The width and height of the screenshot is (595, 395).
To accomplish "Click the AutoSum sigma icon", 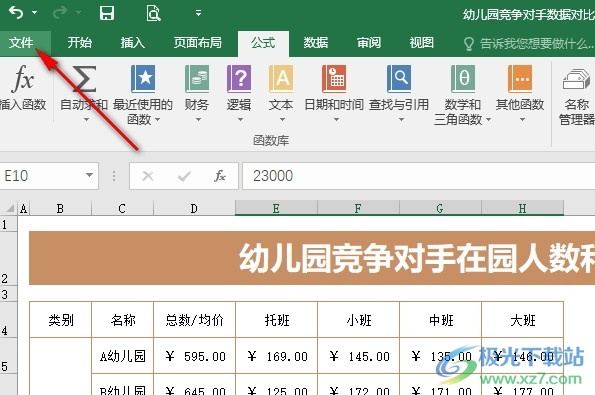I will click(x=84, y=79).
